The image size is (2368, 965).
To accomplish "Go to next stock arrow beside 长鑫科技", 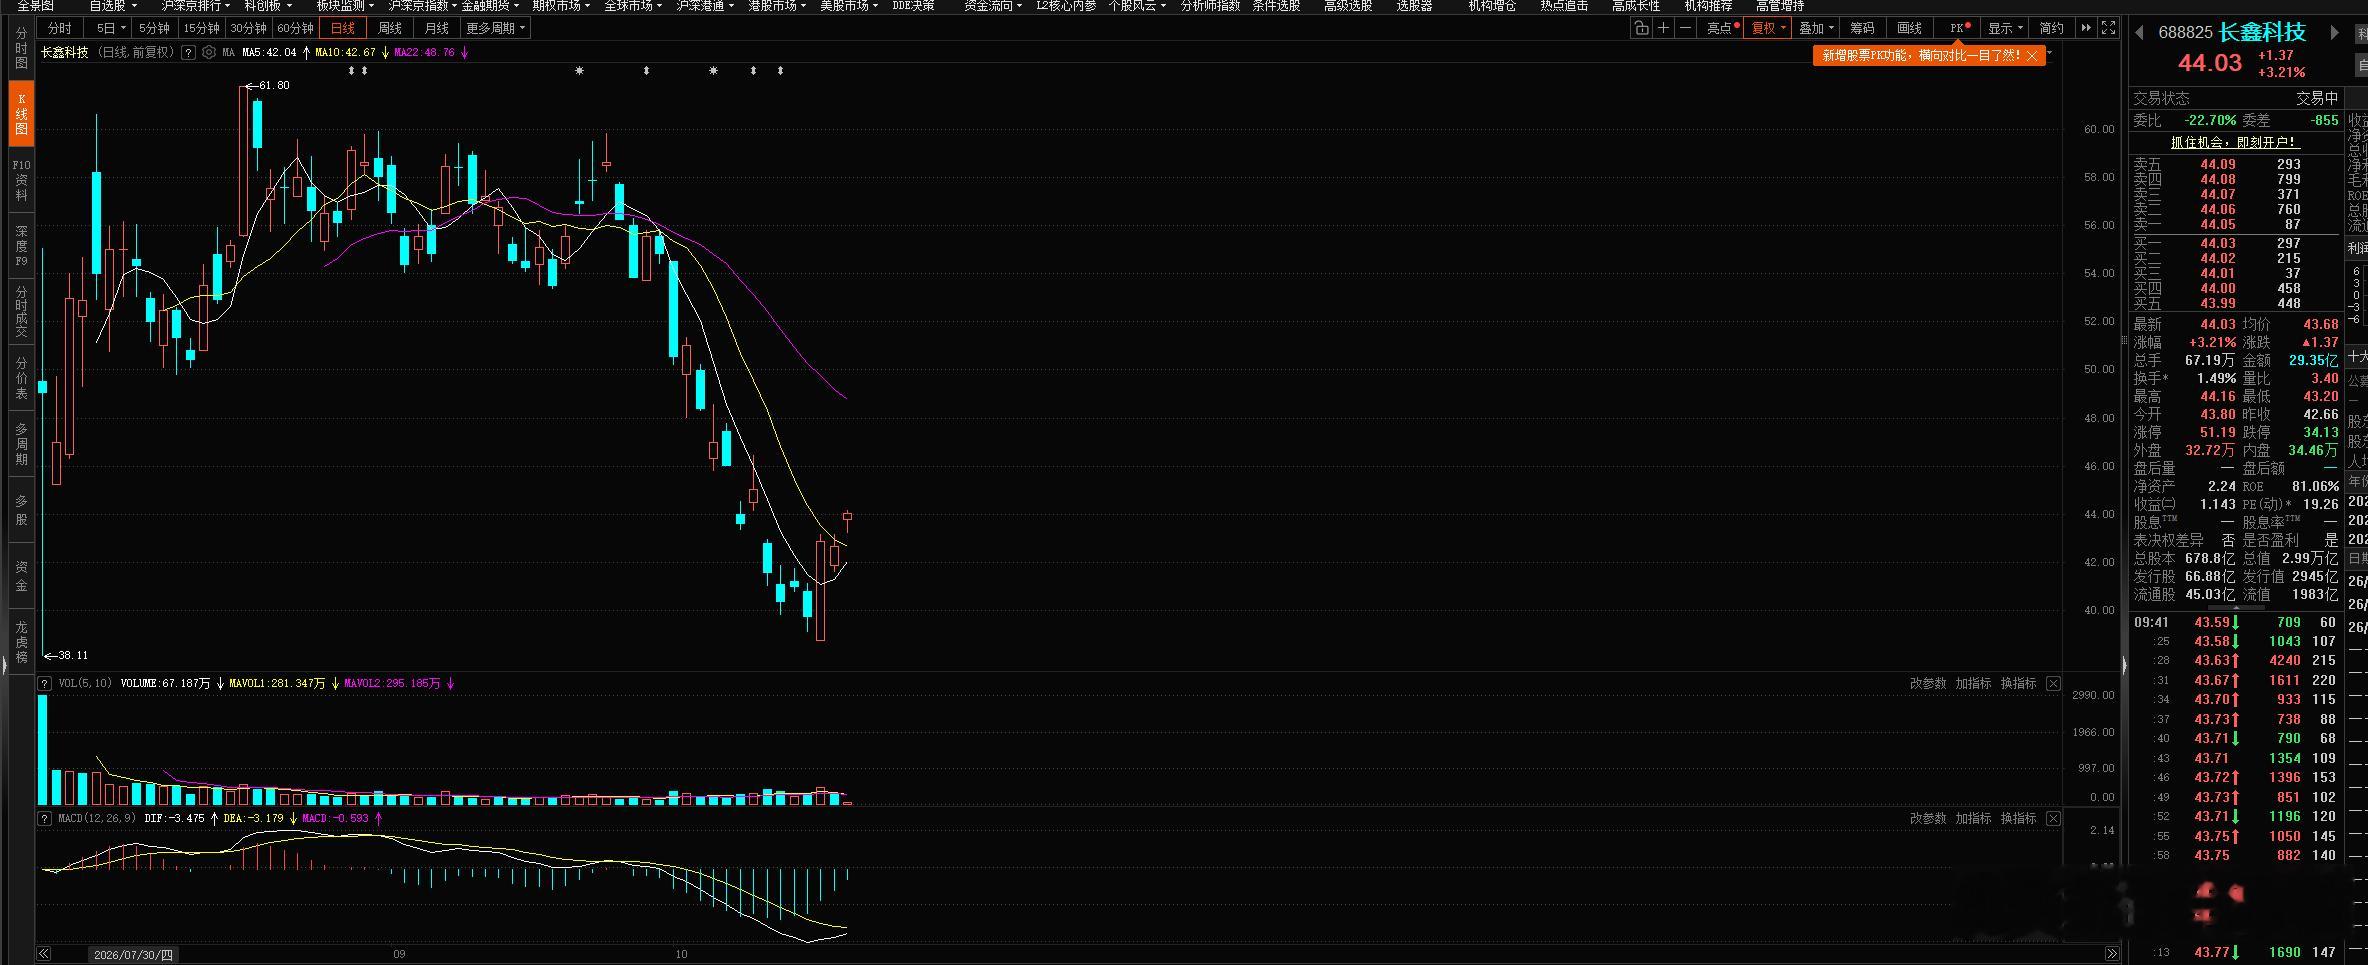I will pyautogui.click(x=2334, y=32).
